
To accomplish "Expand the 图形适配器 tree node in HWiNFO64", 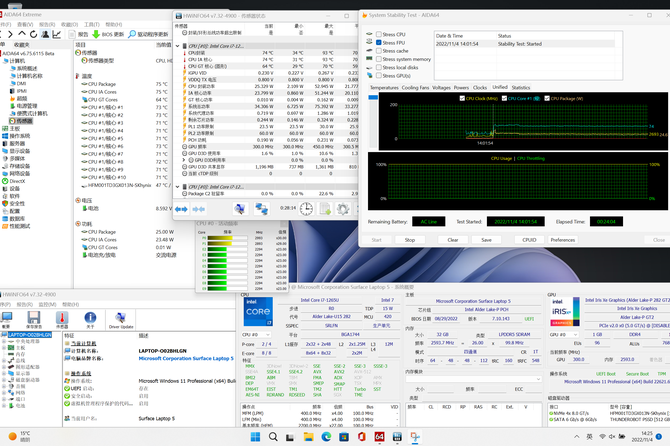I will point(4,367).
